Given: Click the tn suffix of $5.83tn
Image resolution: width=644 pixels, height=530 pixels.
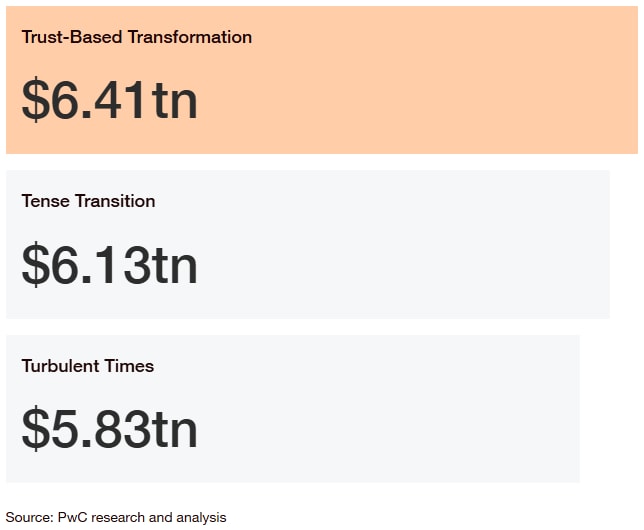Looking at the screenshot, I should 175,431.
